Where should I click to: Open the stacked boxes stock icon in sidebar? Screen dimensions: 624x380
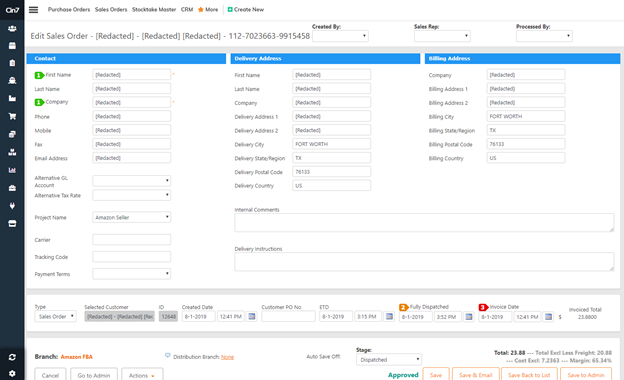(12, 152)
